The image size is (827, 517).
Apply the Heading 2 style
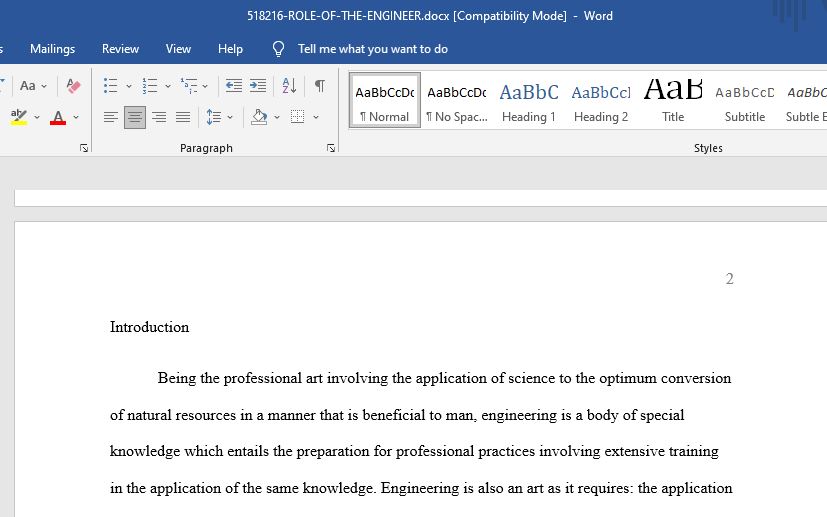click(x=601, y=100)
